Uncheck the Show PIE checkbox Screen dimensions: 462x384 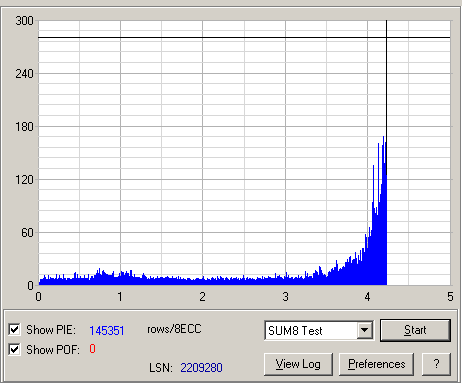[14, 330]
